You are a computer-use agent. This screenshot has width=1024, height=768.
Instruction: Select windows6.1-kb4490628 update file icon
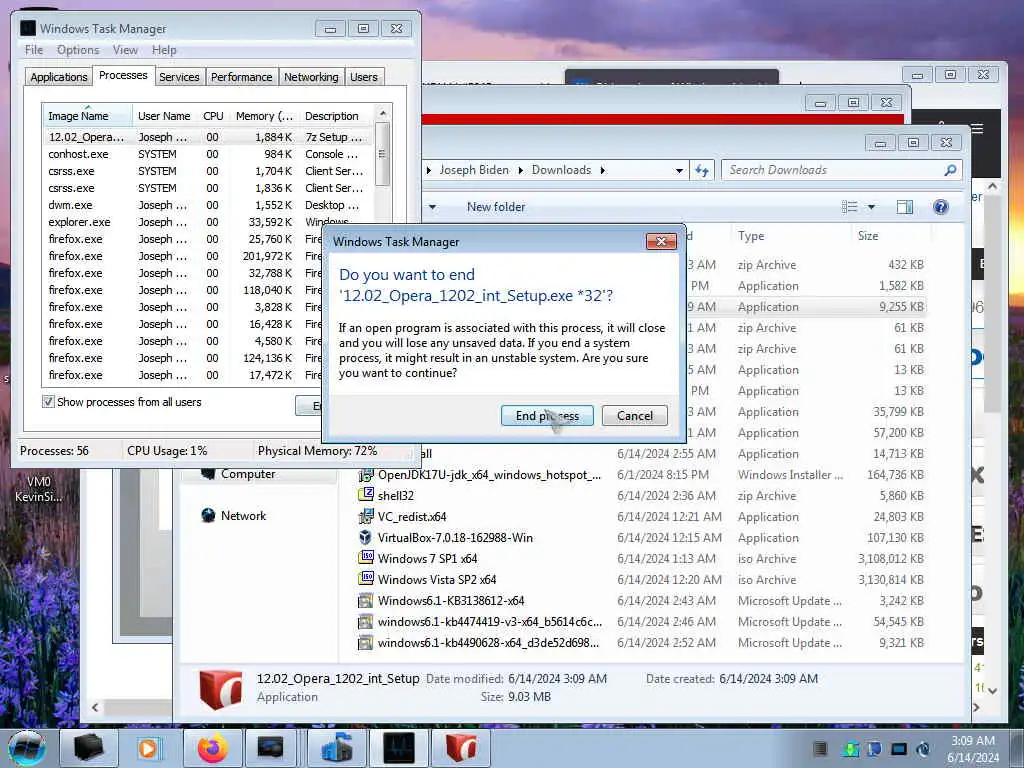366,643
